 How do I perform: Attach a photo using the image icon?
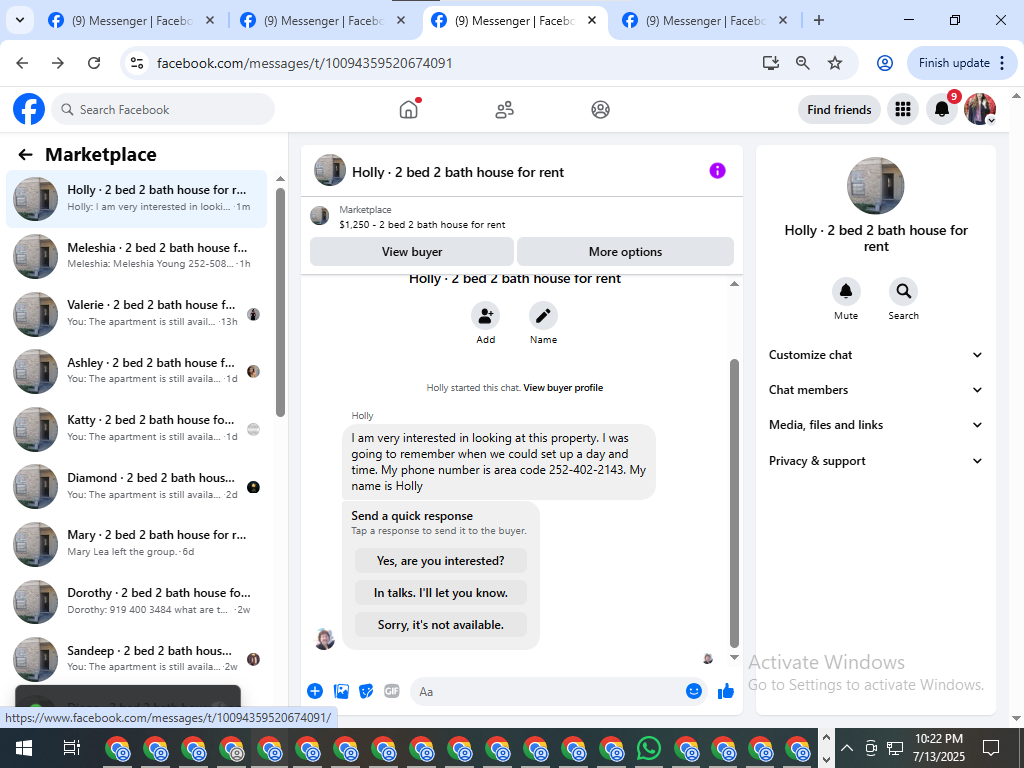[341, 691]
